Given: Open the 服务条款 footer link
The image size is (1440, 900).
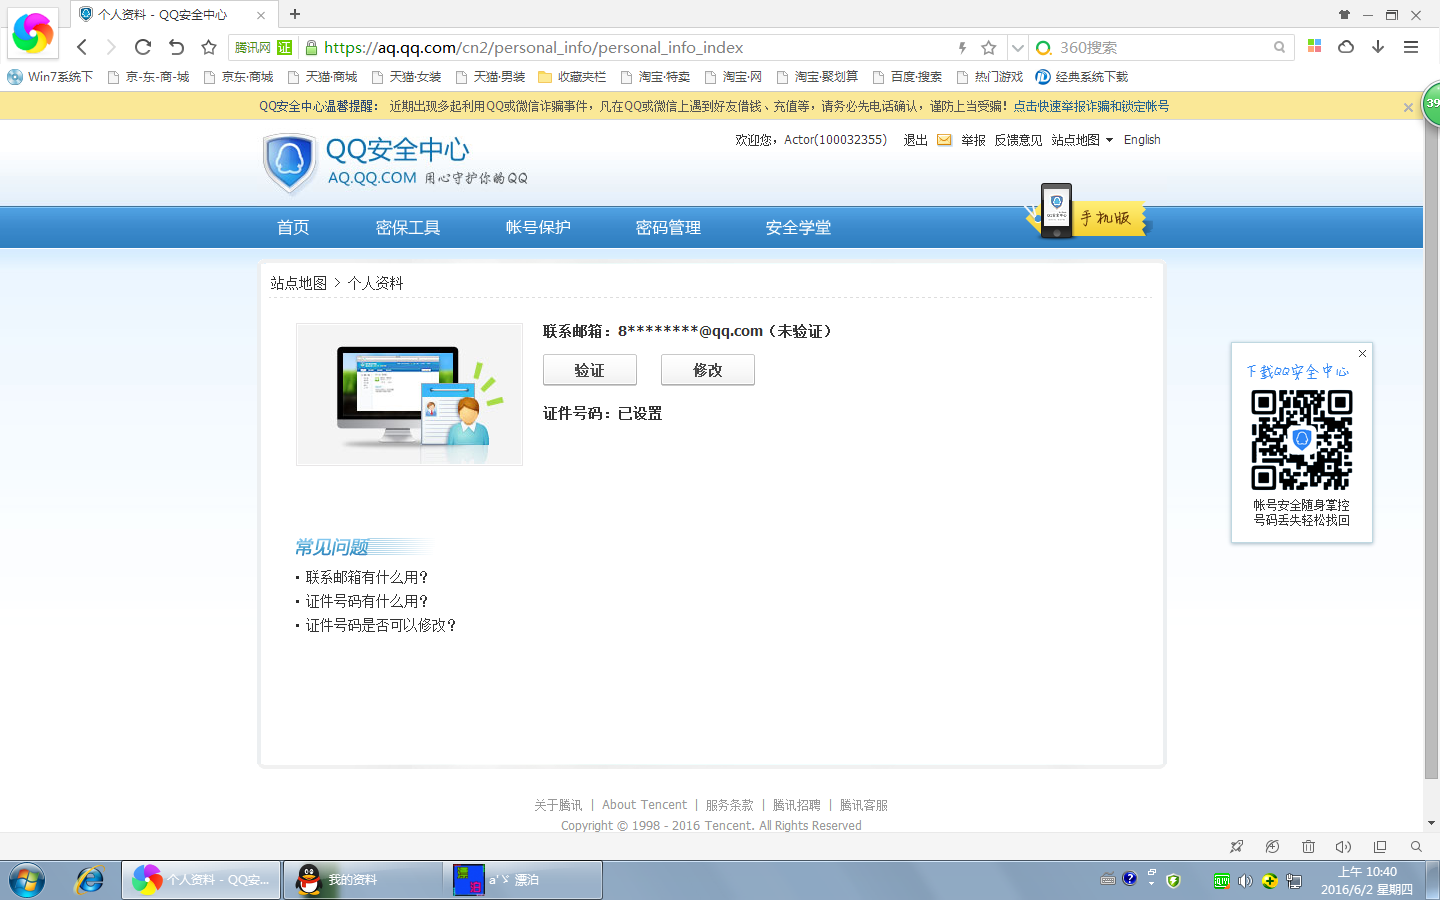Looking at the screenshot, I should point(730,805).
